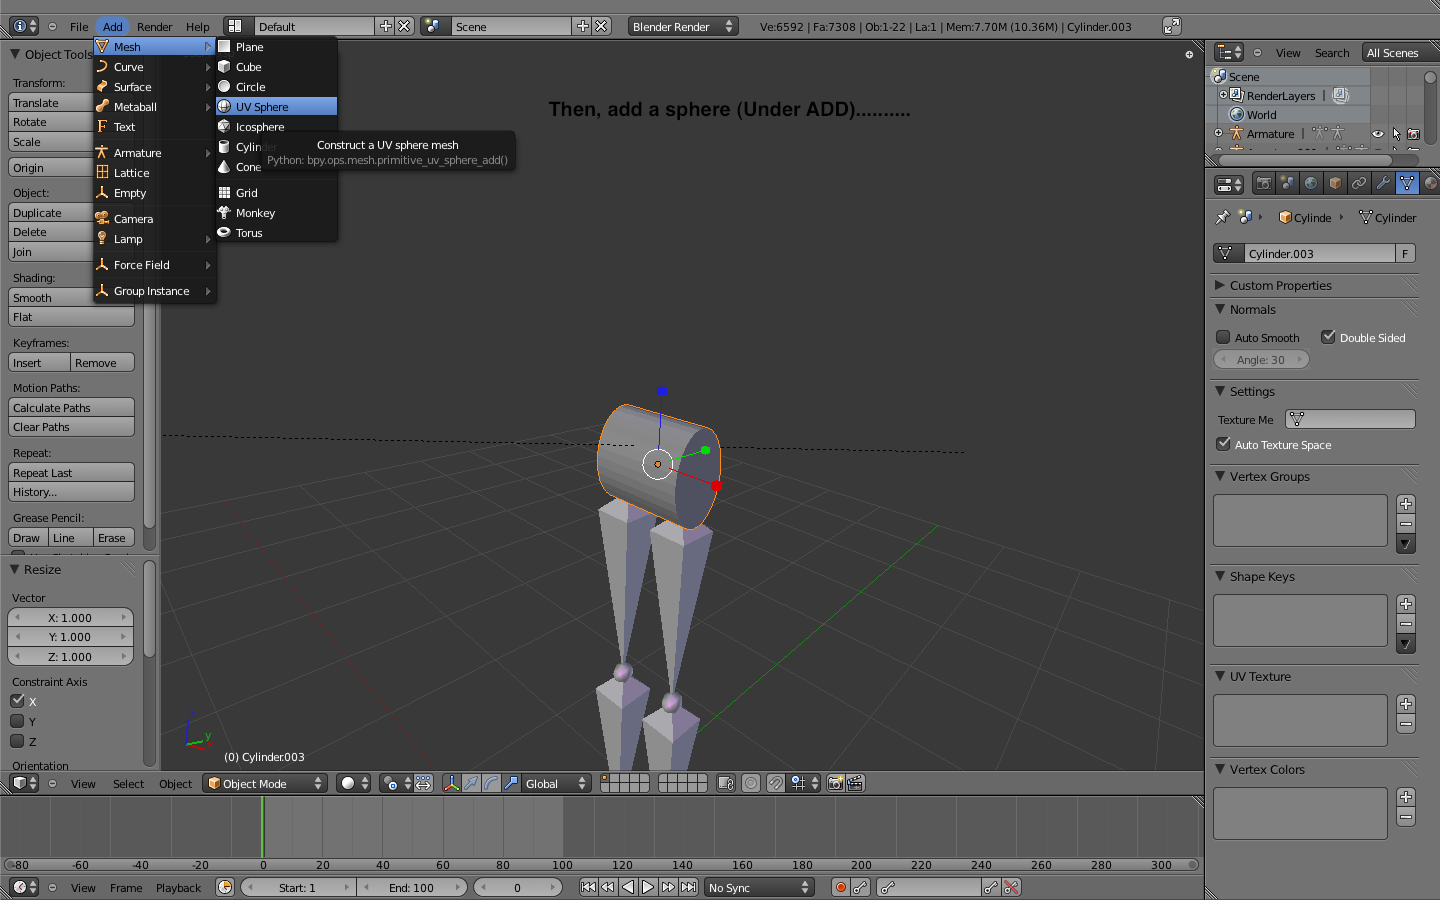1440x900 pixels.
Task: Open the Modifiers tab with the wrench icon
Action: tap(1384, 185)
